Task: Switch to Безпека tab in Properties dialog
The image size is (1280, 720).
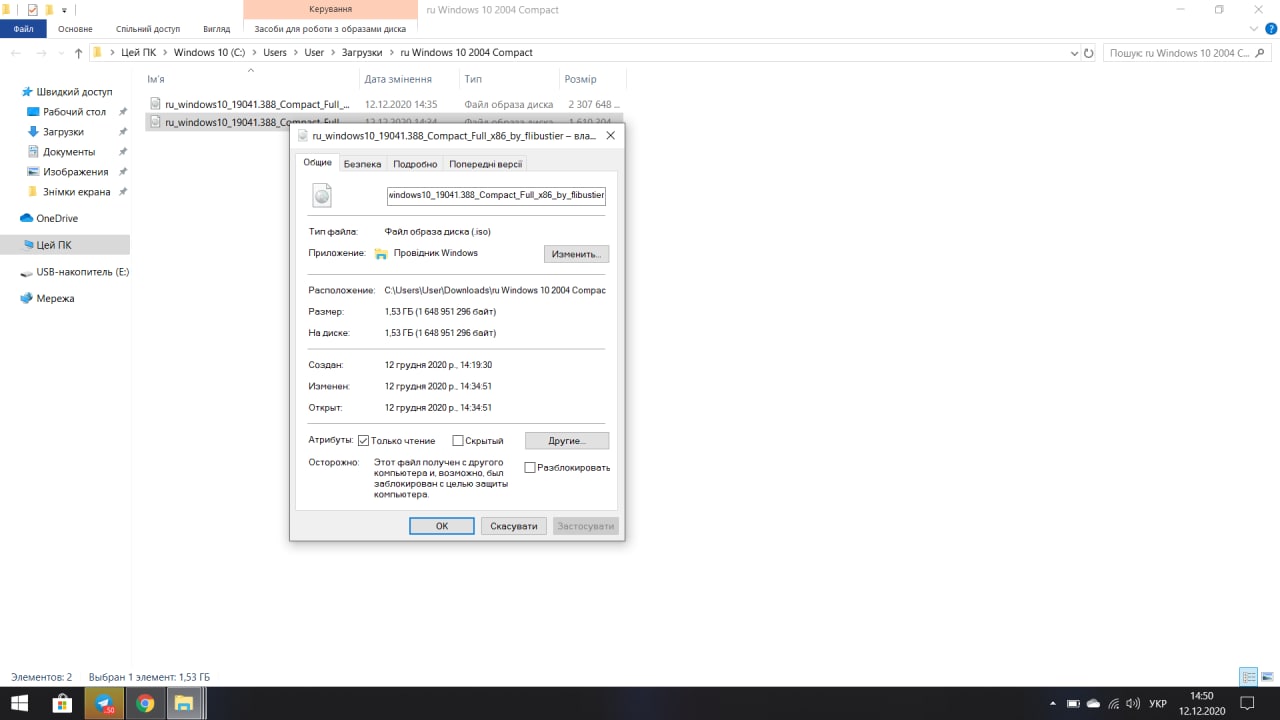Action: click(x=362, y=164)
